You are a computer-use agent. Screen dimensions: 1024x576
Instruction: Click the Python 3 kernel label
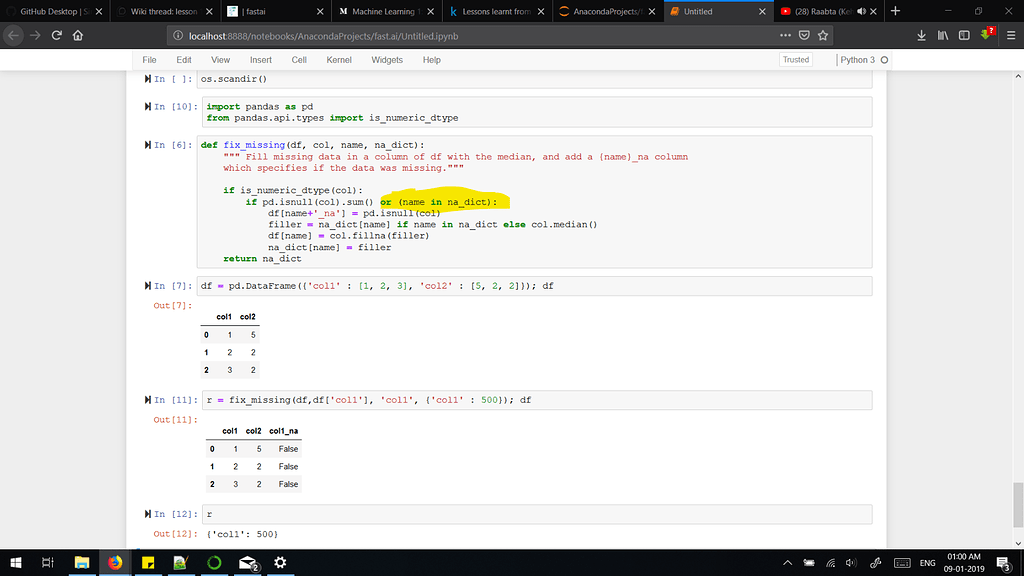click(860, 60)
